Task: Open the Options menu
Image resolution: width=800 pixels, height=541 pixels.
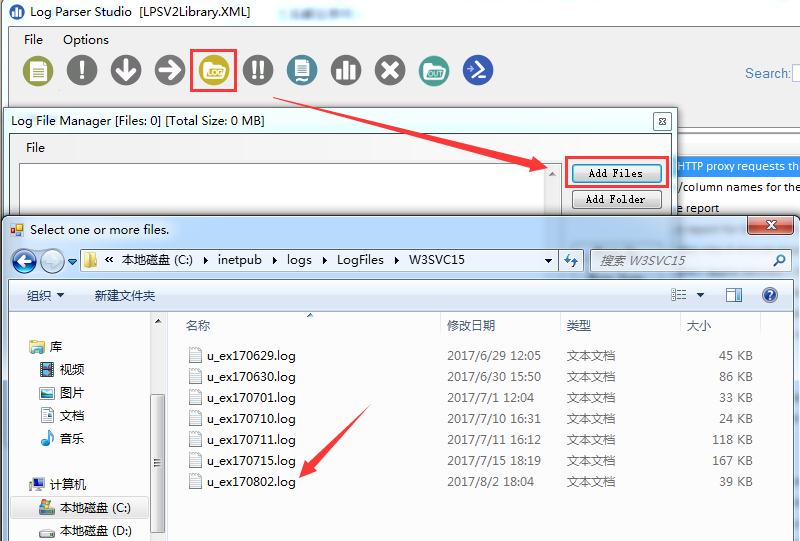Action: click(86, 40)
